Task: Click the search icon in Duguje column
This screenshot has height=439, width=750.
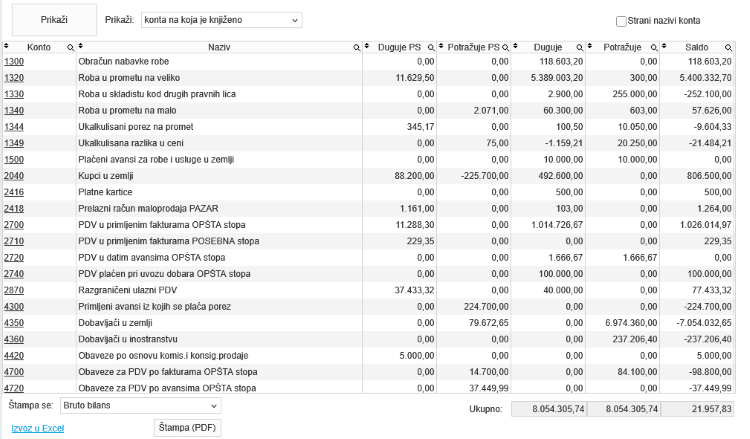Action: (x=580, y=47)
